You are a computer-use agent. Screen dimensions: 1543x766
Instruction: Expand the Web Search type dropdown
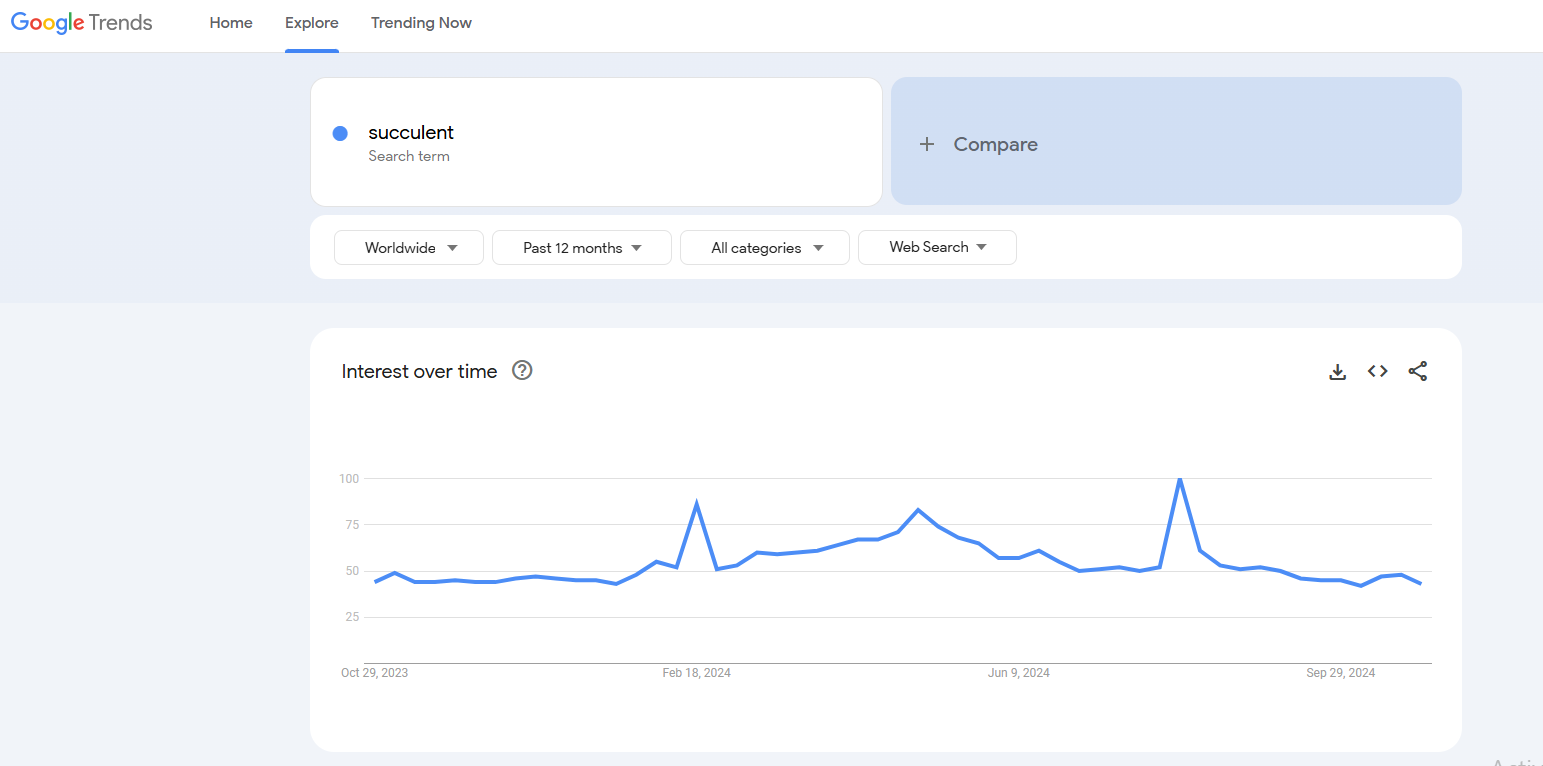[x=937, y=247]
